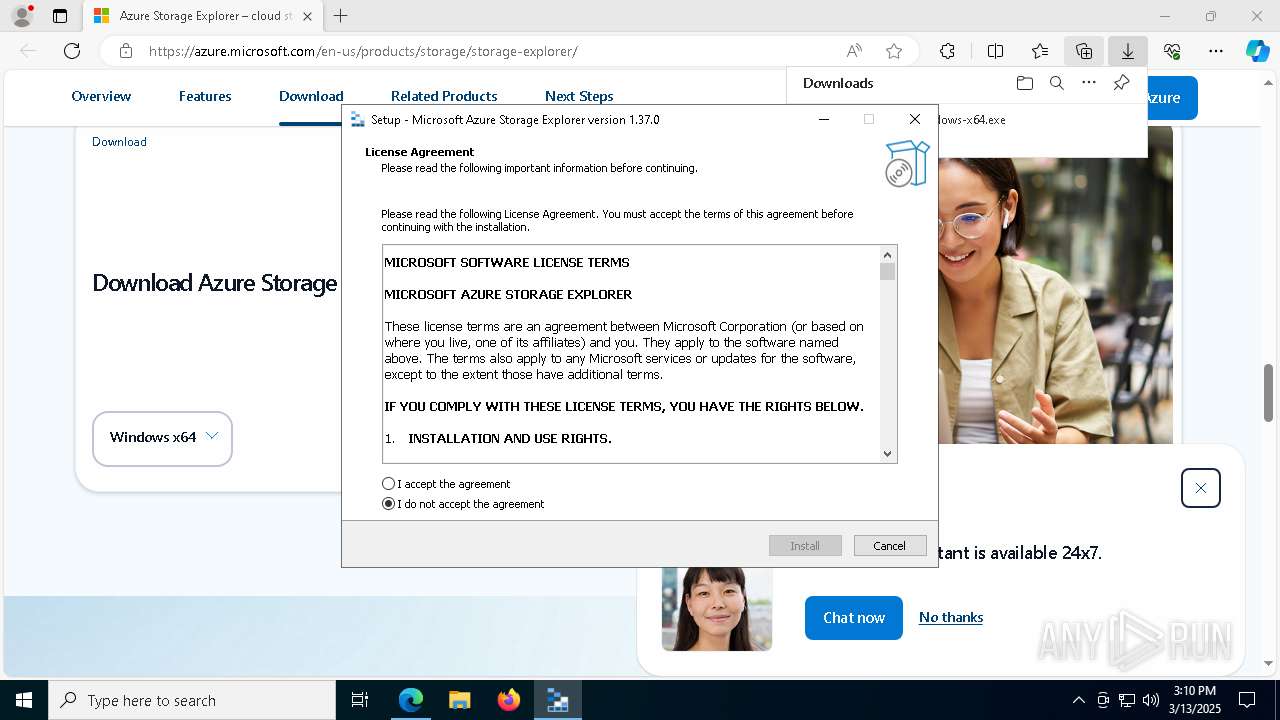Open the Windows Start menu
Image resolution: width=1280 pixels, height=720 pixels.
[24, 700]
